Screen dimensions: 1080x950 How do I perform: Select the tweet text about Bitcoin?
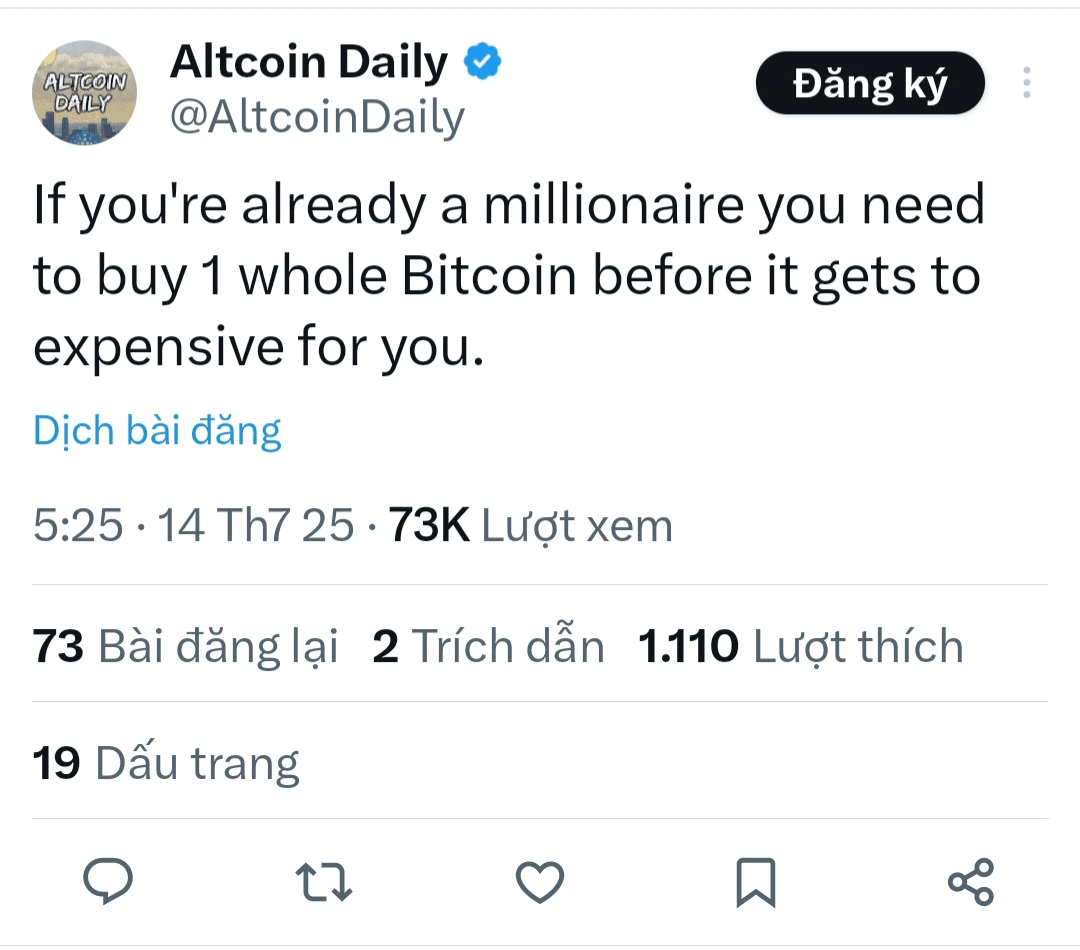pos(508,276)
